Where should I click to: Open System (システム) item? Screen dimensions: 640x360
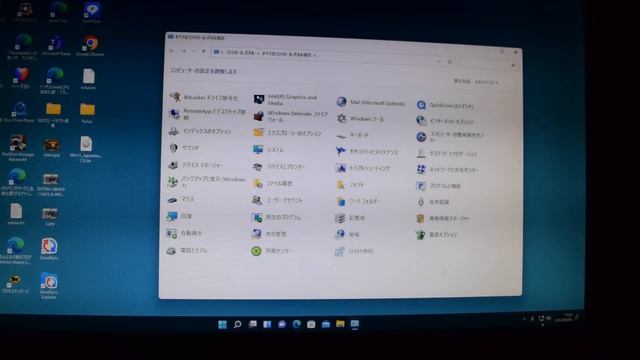coord(268,149)
